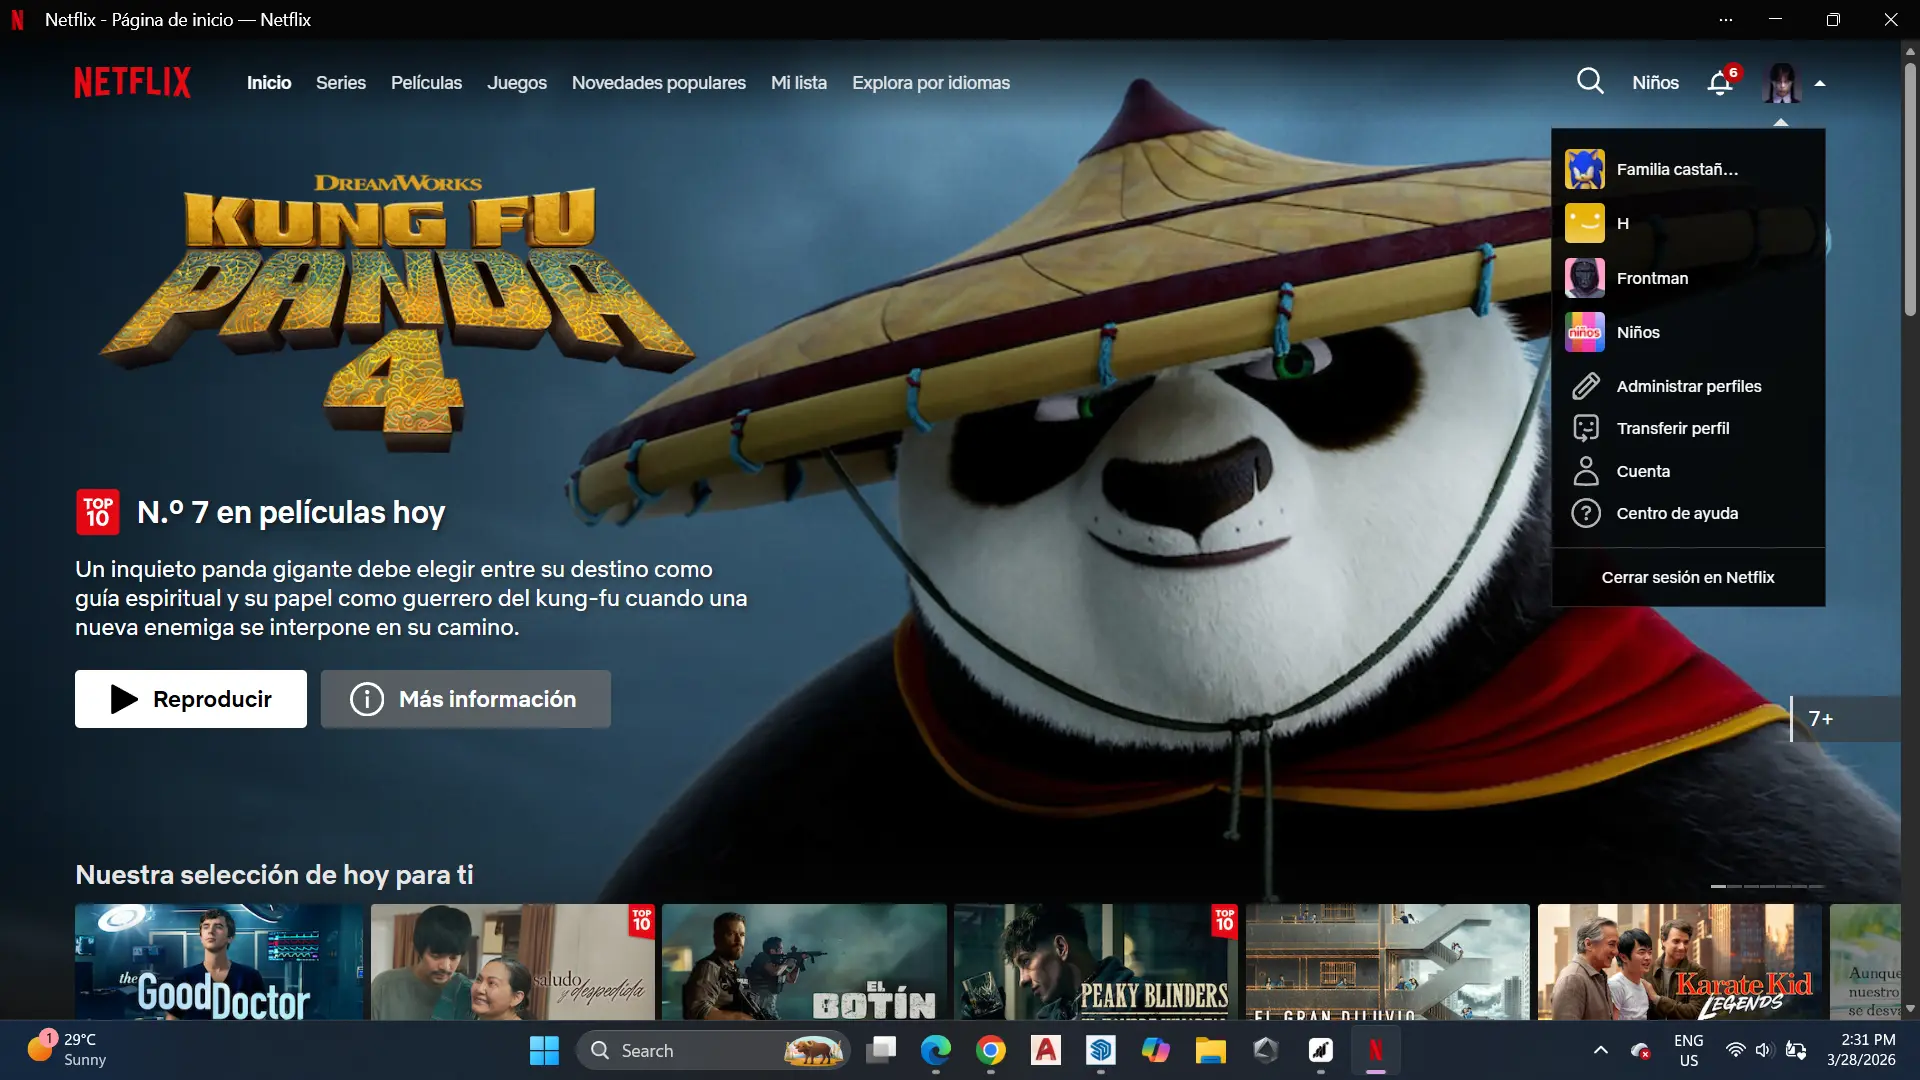
Task: Click the Centro de ayuda question icon
Action: pyautogui.click(x=1586, y=513)
